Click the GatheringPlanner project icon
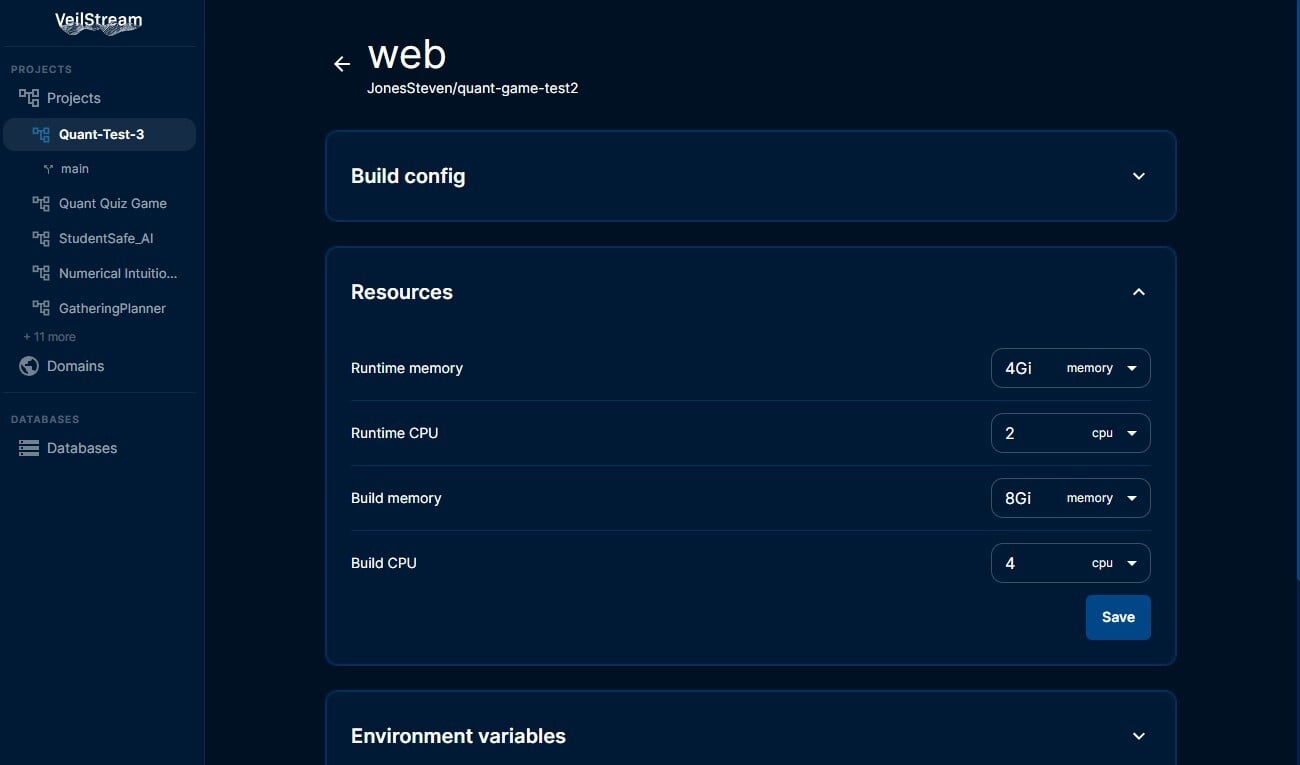The height and width of the screenshot is (765, 1300). pos(40,307)
